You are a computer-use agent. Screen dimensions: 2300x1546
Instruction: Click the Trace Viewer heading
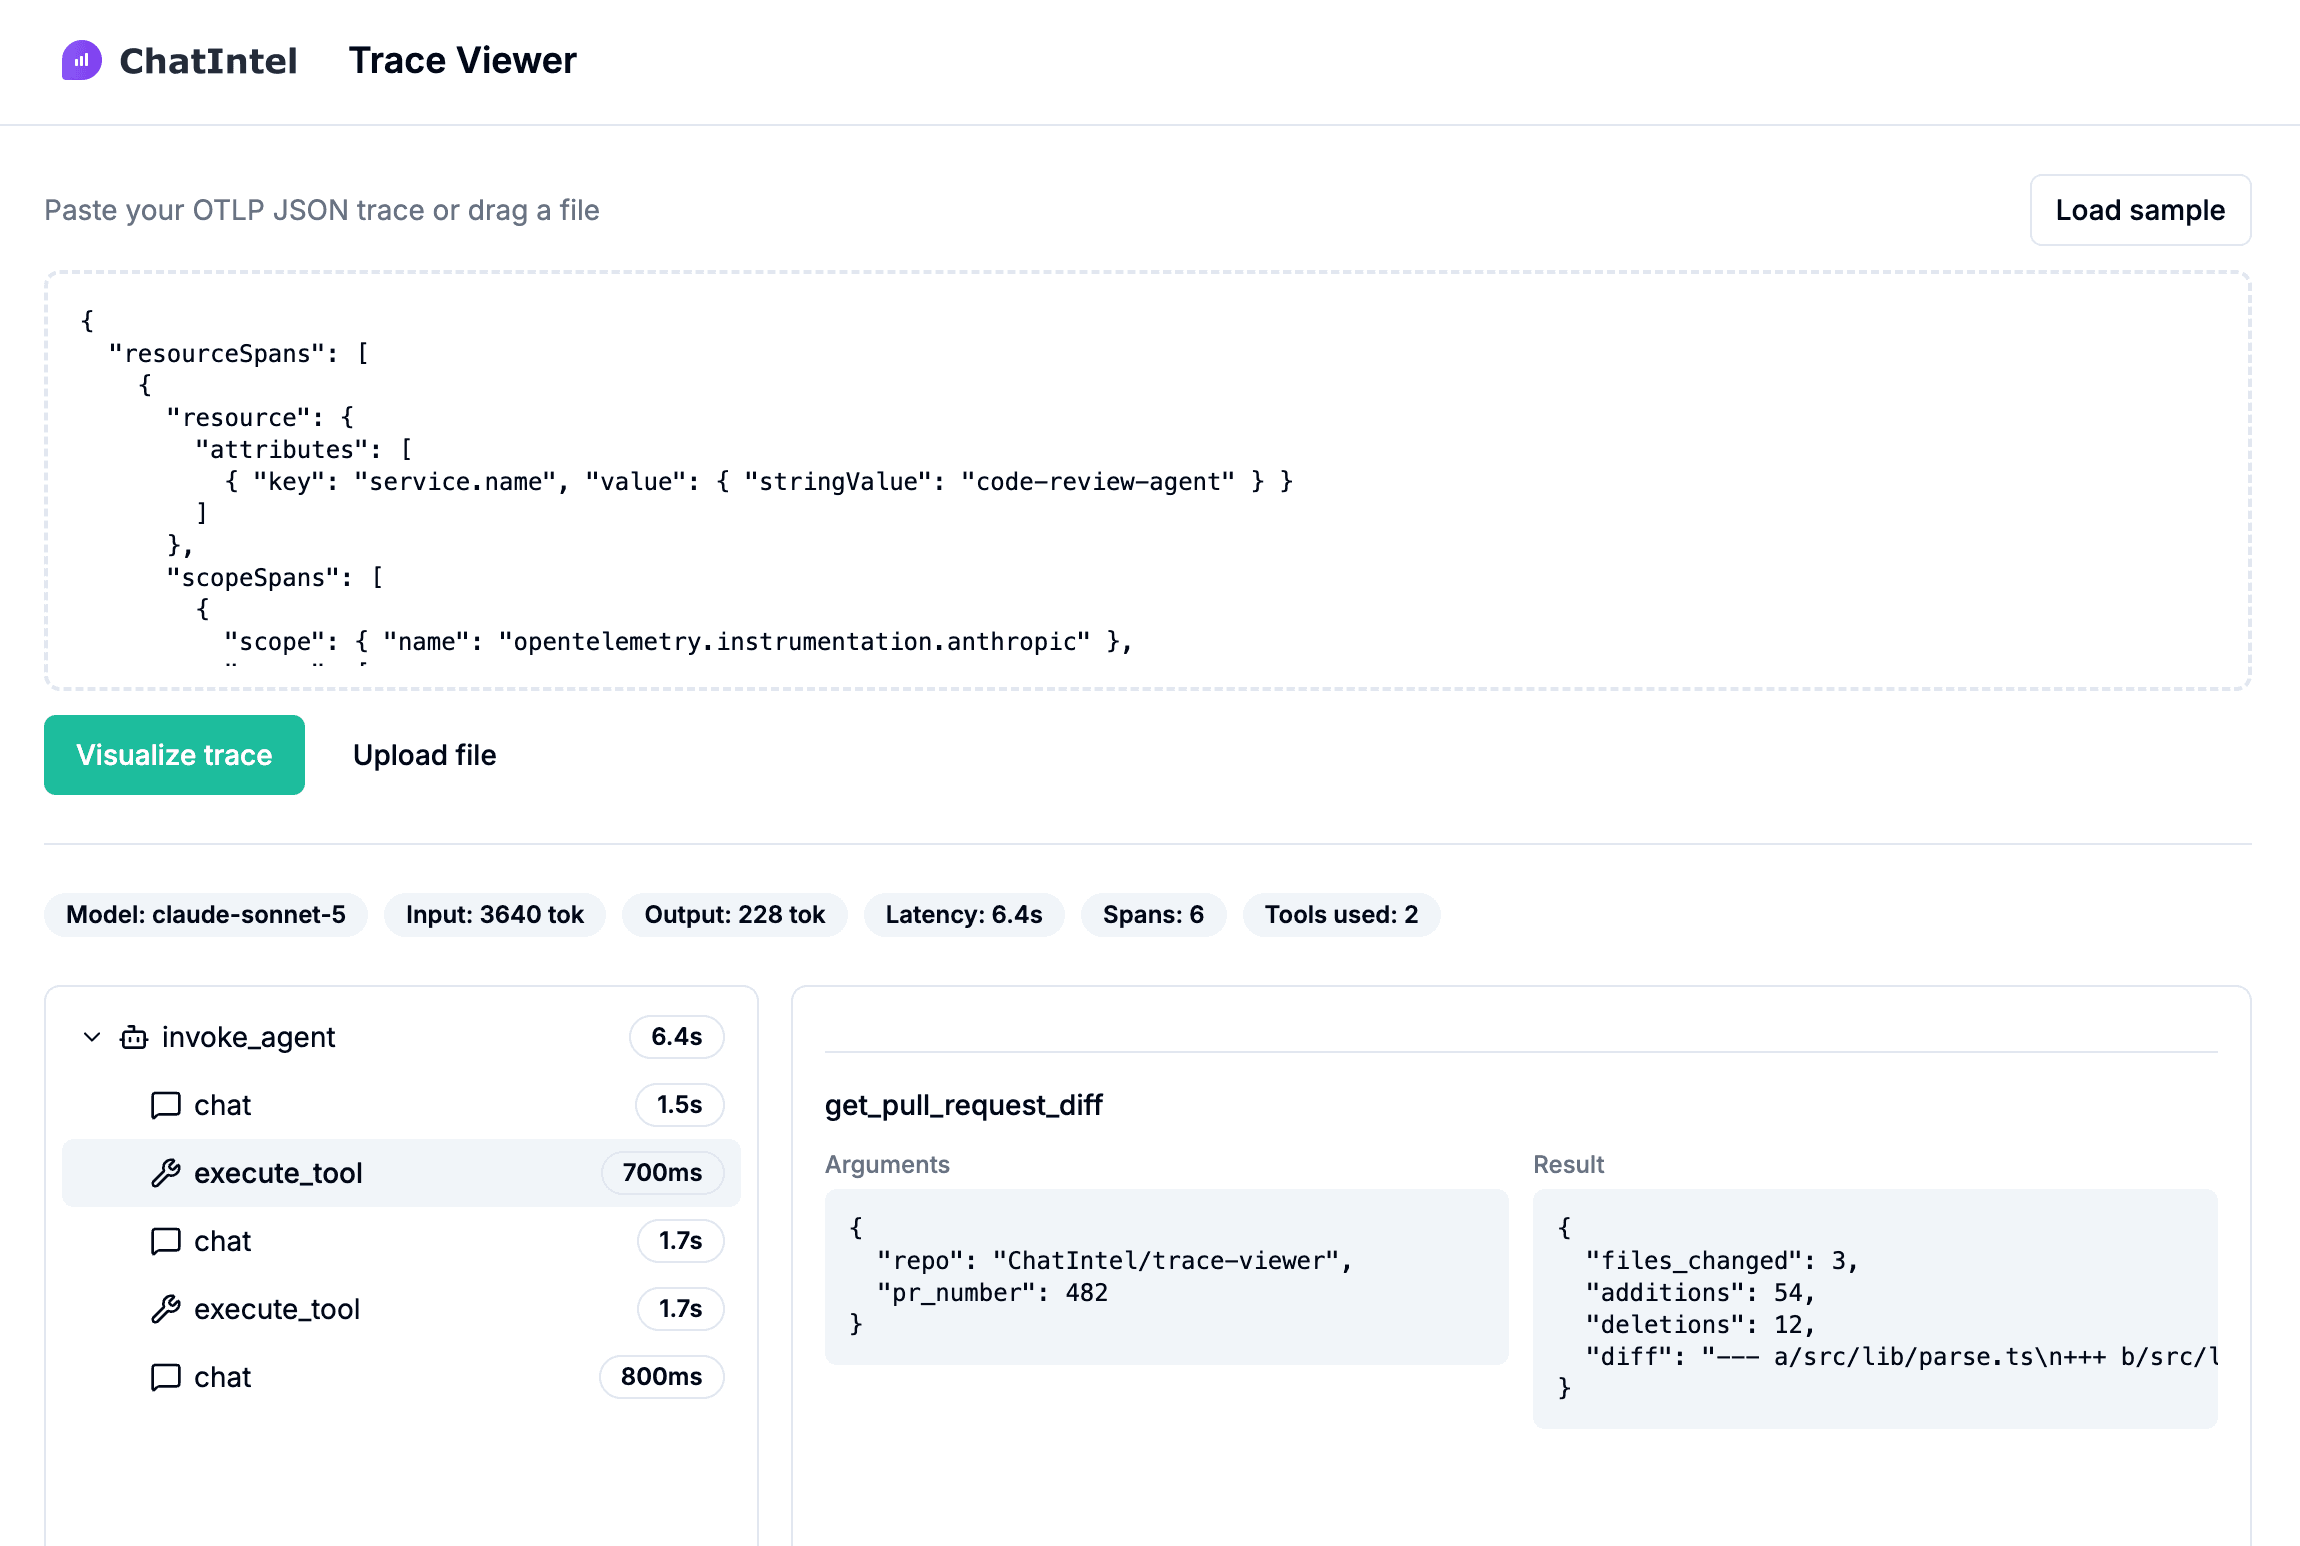click(462, 61)
